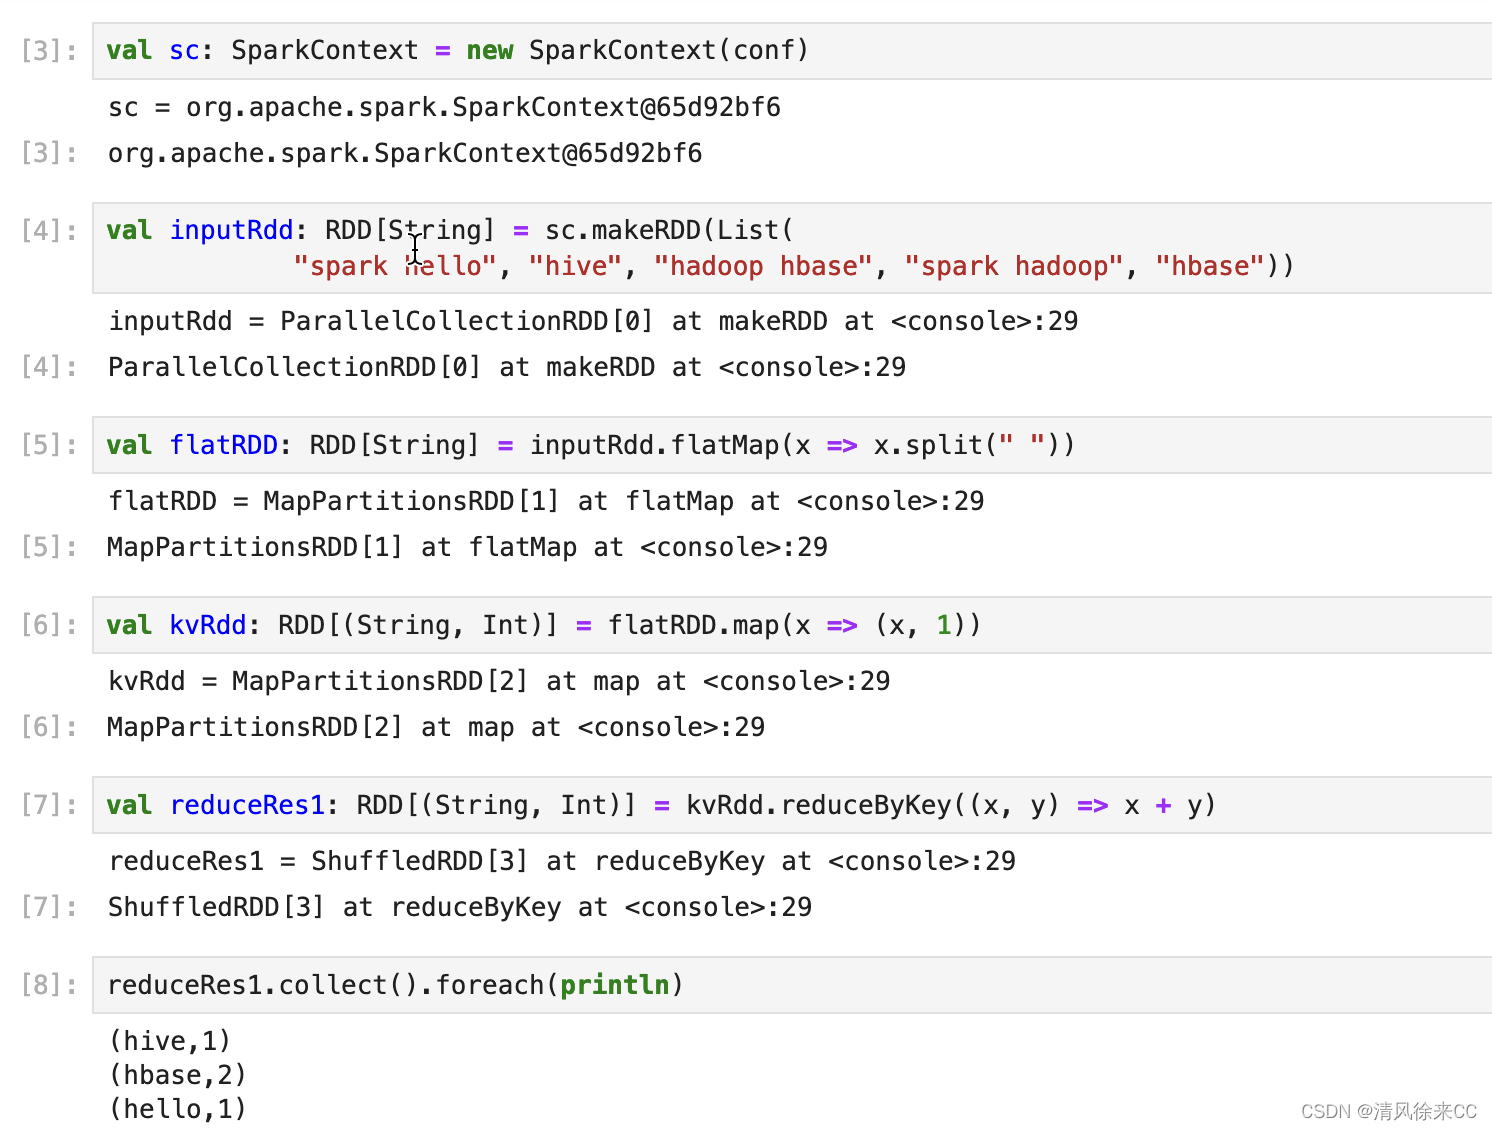Click result line 'MapPartitionsRDD[2] at map' beside output [6]

click(x=436, y=727)
